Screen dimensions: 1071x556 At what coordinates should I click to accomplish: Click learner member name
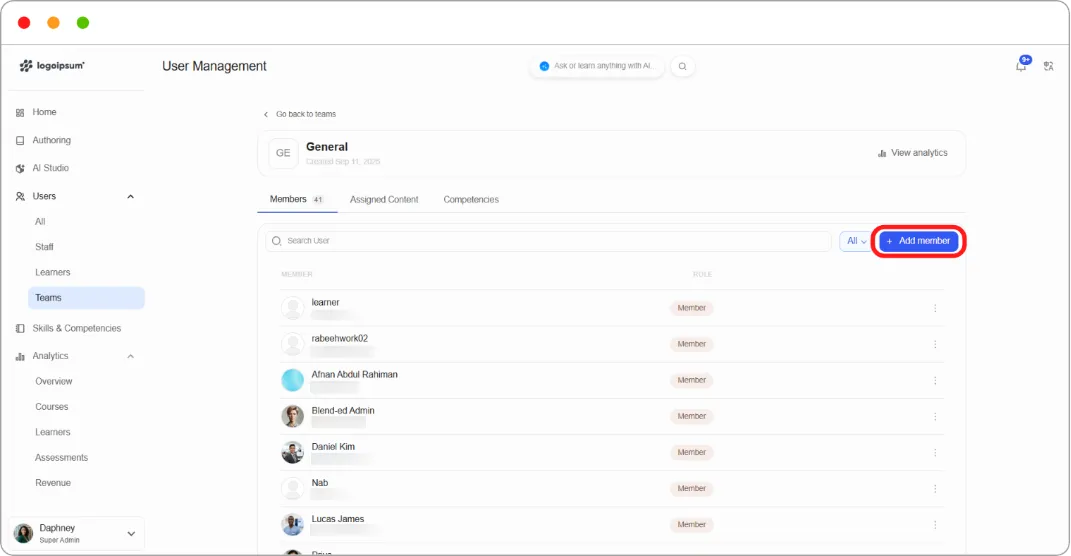click(x=325, y=303)
